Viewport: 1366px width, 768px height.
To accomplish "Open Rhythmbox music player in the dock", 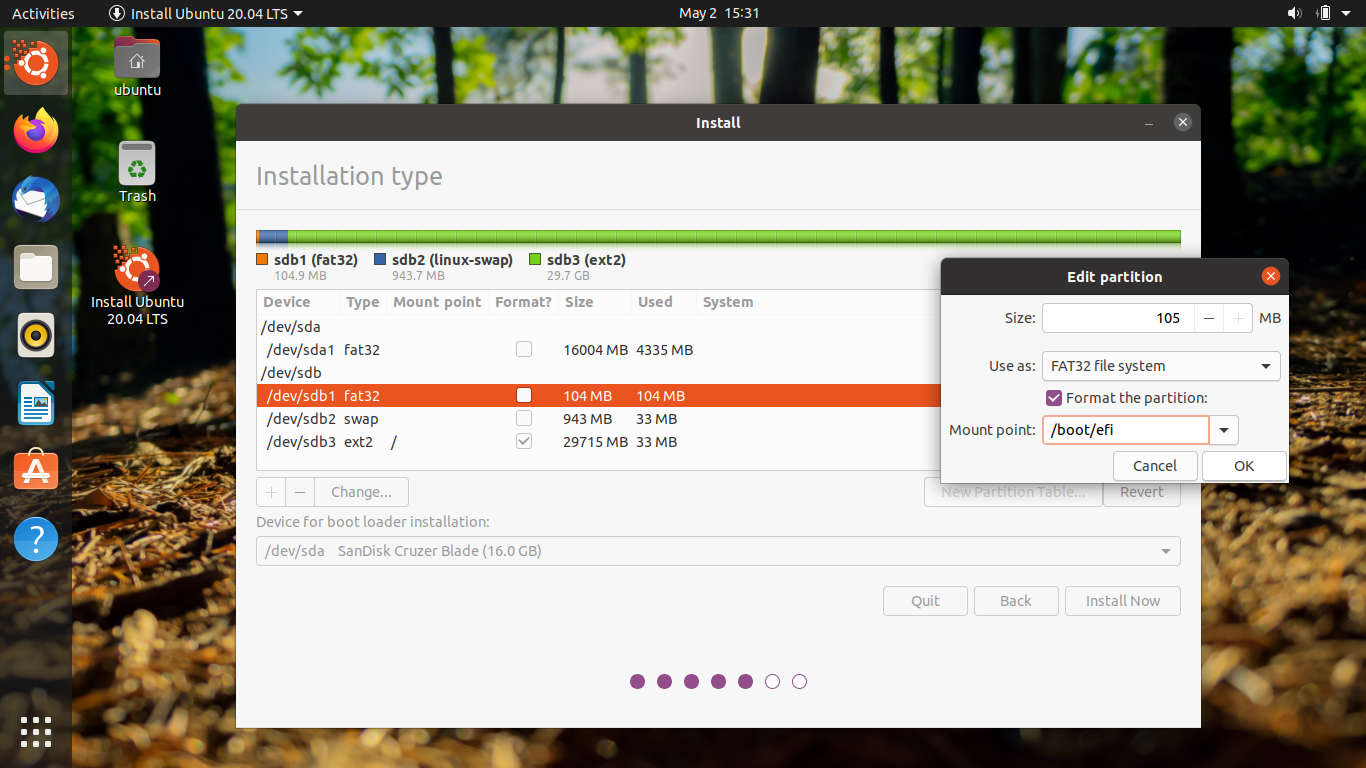I will [36, 335].
